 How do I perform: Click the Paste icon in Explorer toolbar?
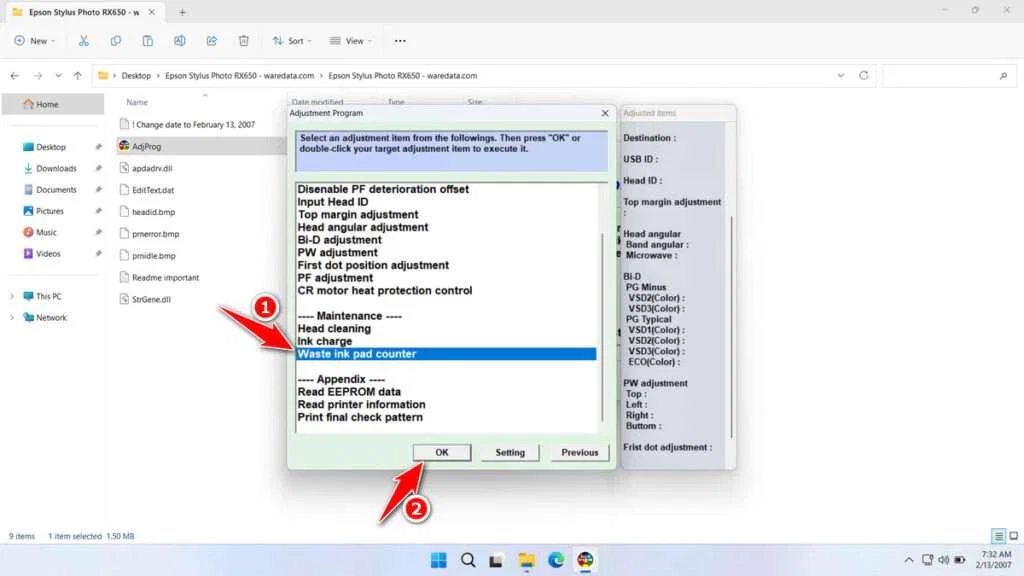click(147, 40)
